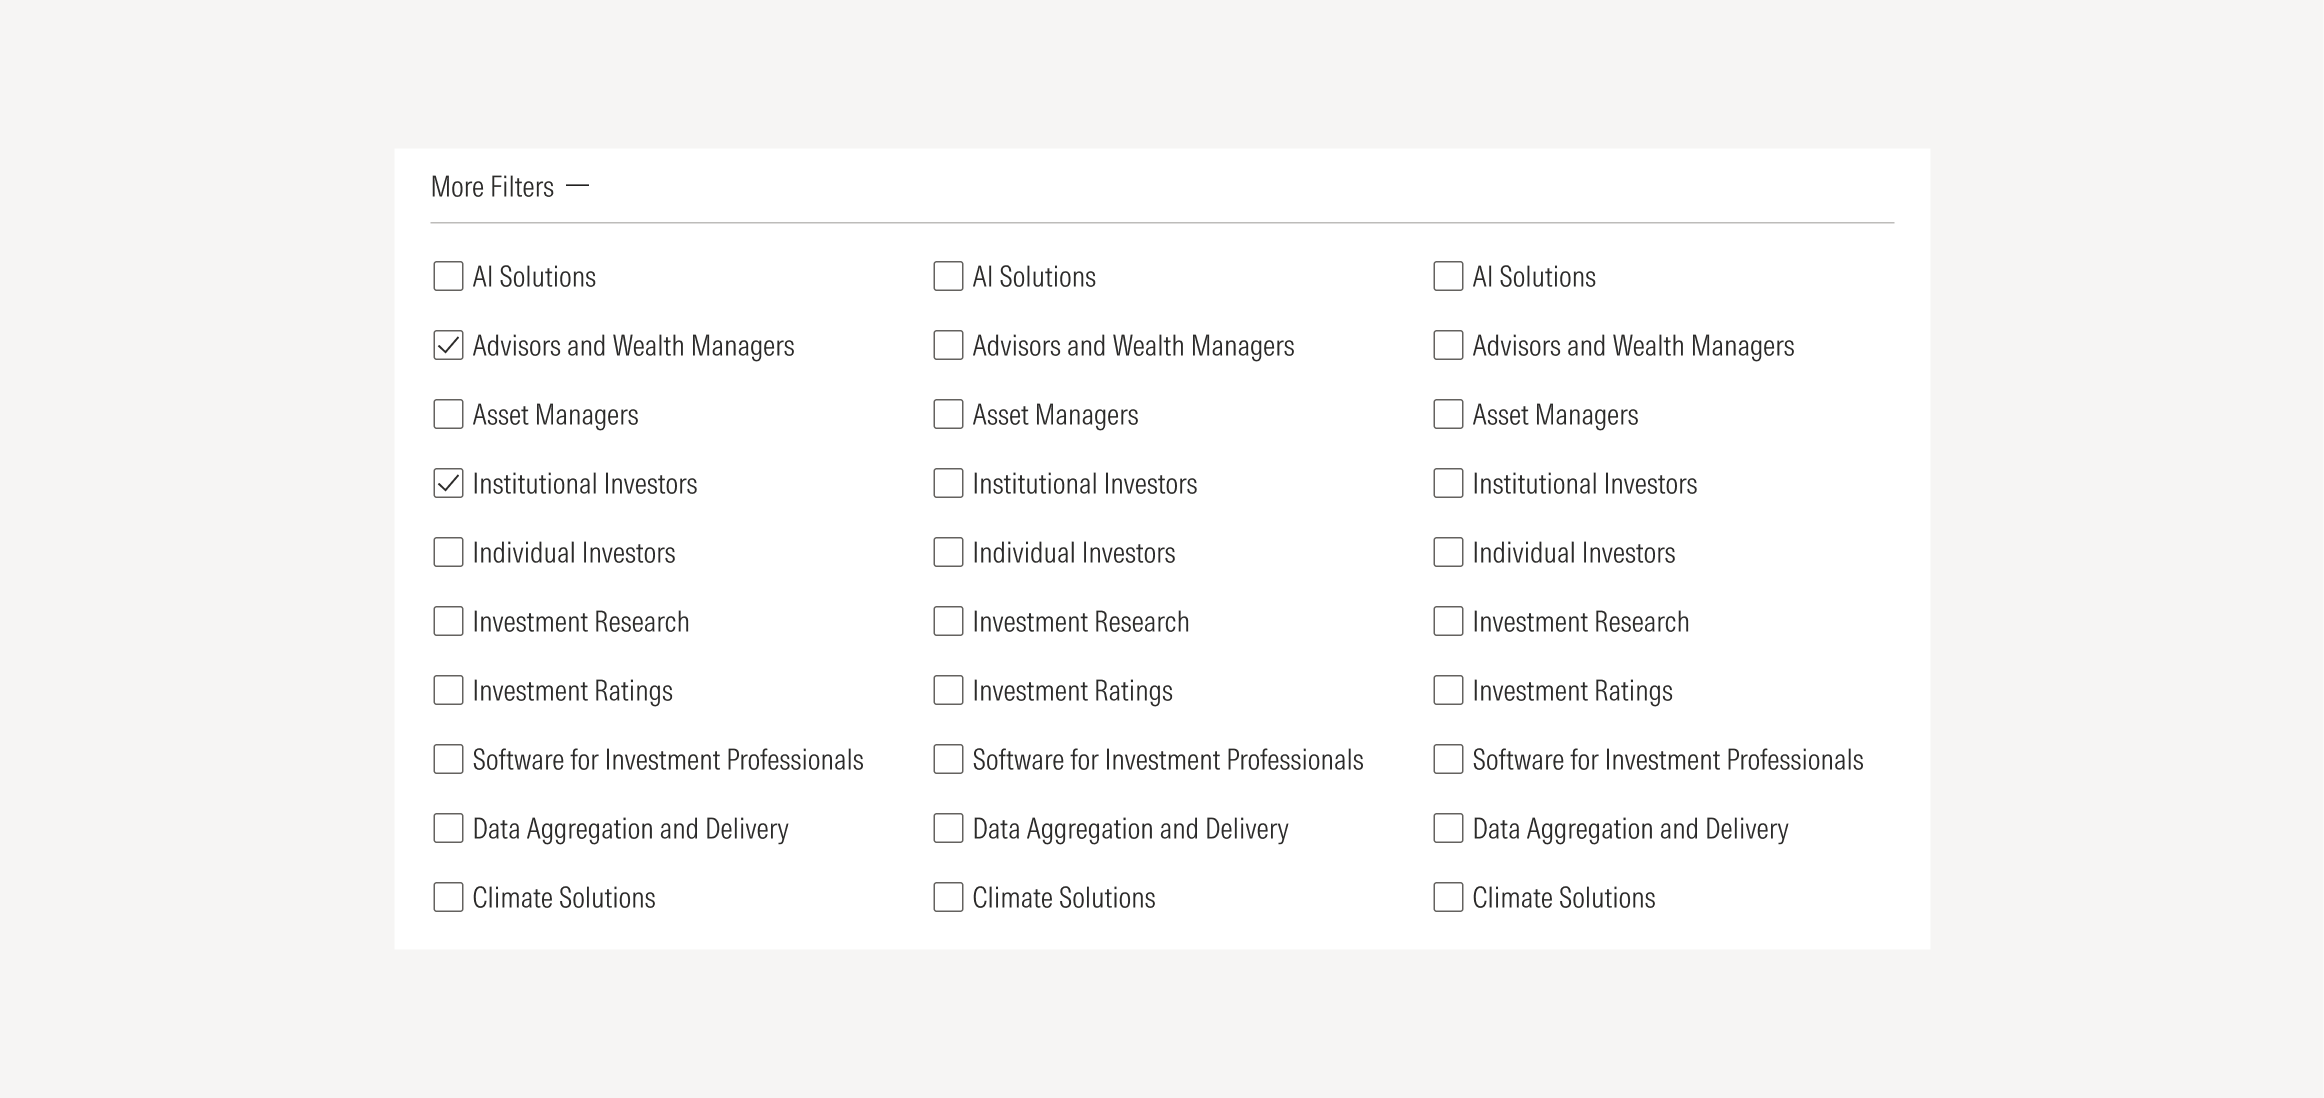The image size is (2324, 1098).
Task: Select Asset Managers in the middle column
Action: 948,414
